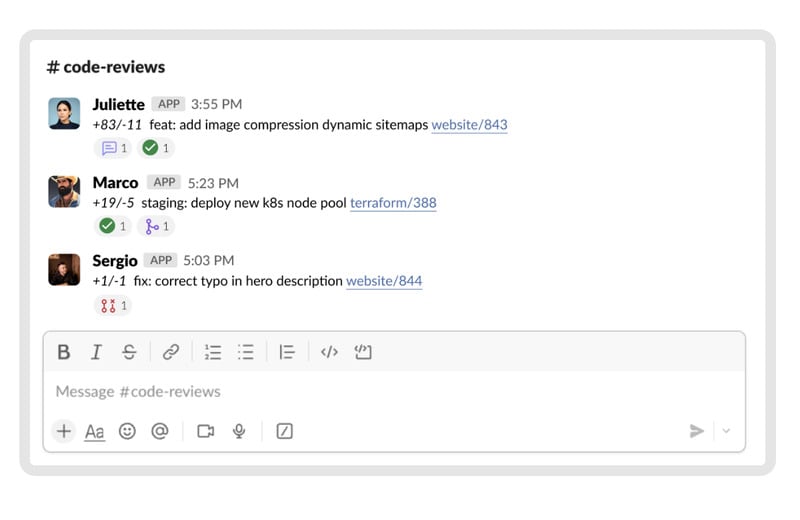Viewport: 800px width, 520px height.
Task: Open send options dropdown arrow
Action: pyautogui.click(x=727, y=431)
